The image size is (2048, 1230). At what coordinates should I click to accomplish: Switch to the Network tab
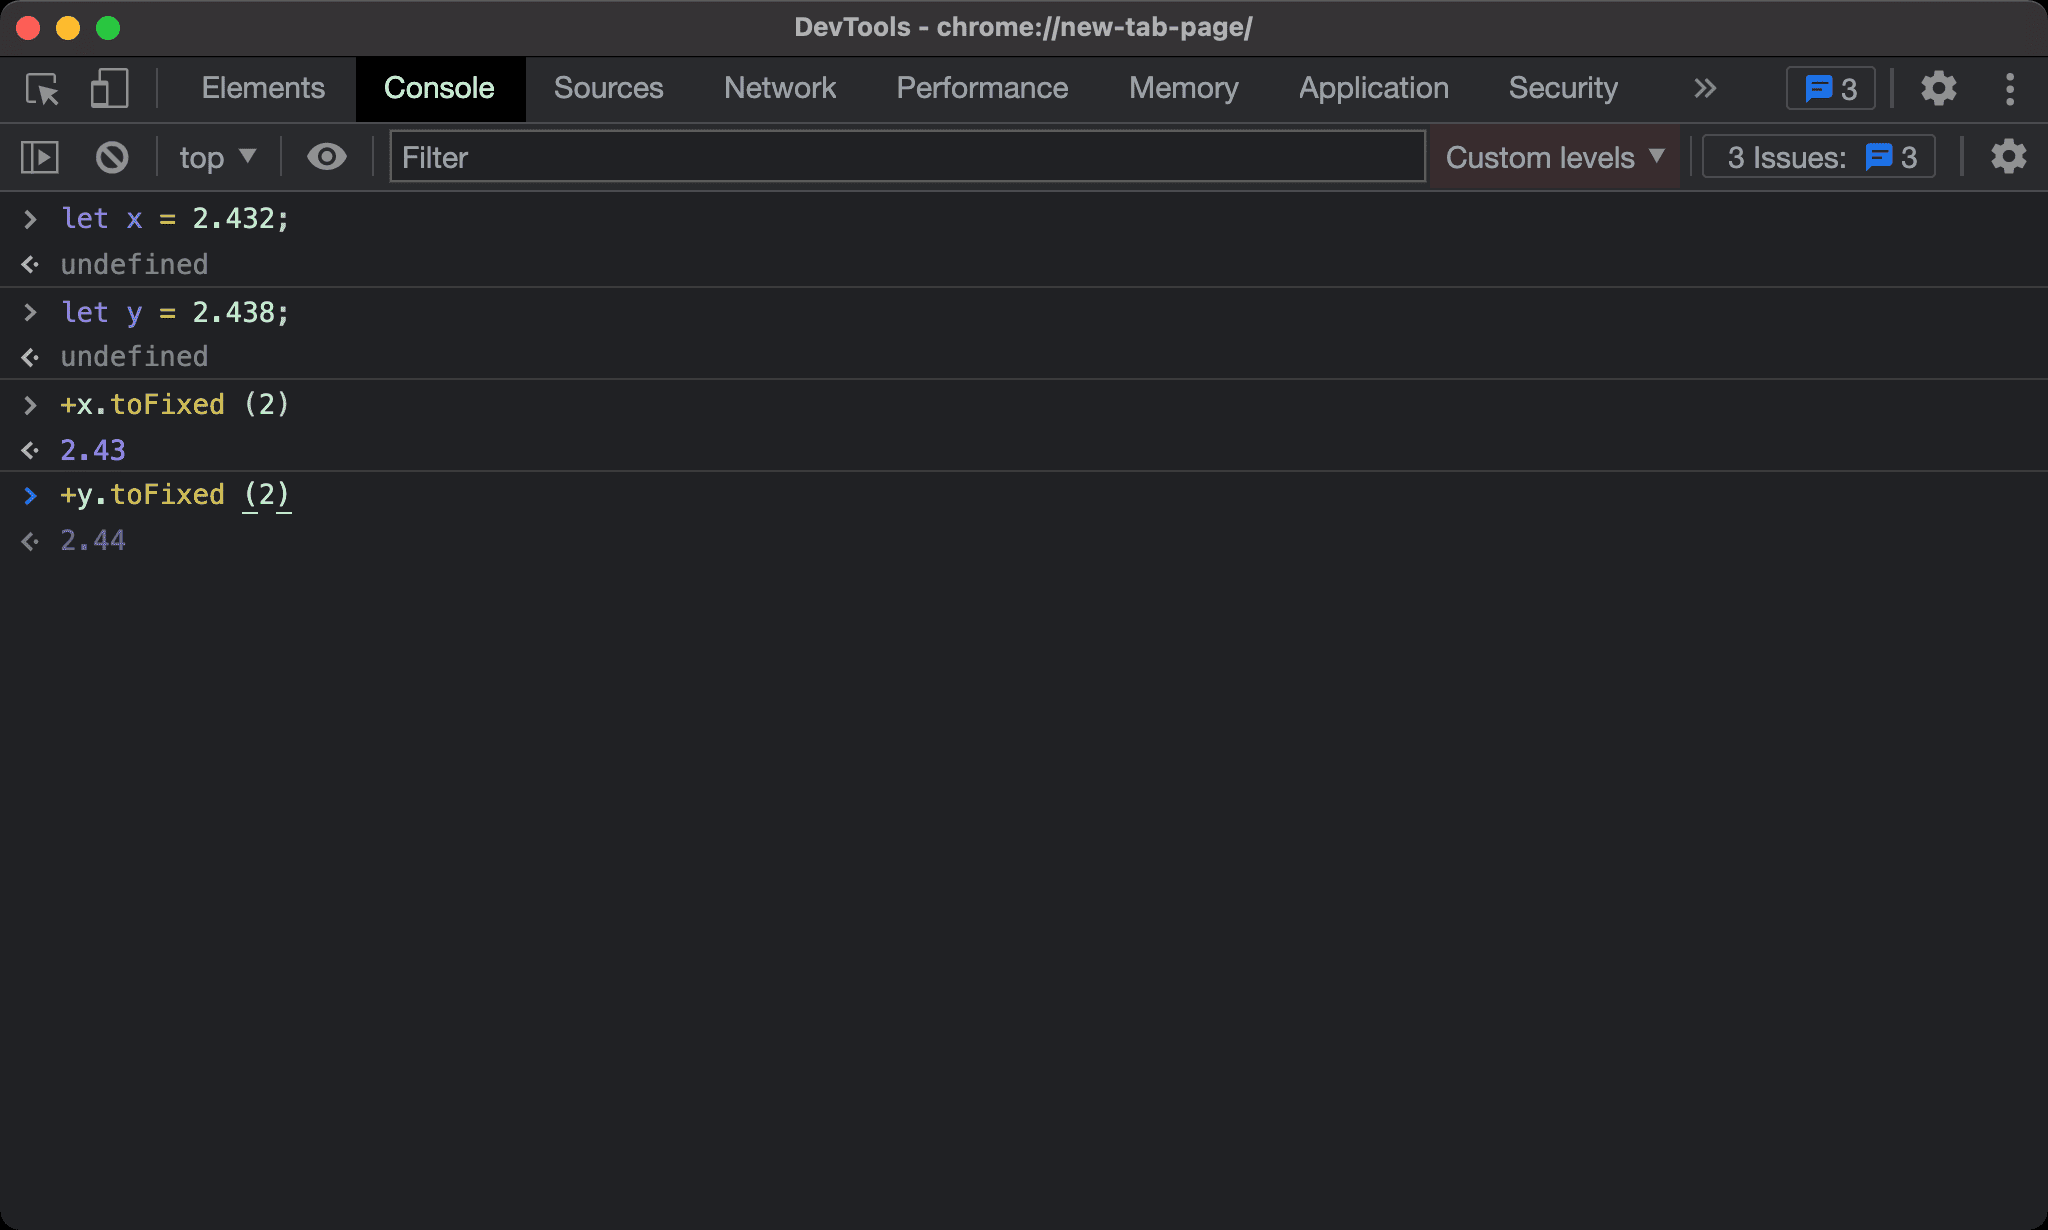point(779,89)
